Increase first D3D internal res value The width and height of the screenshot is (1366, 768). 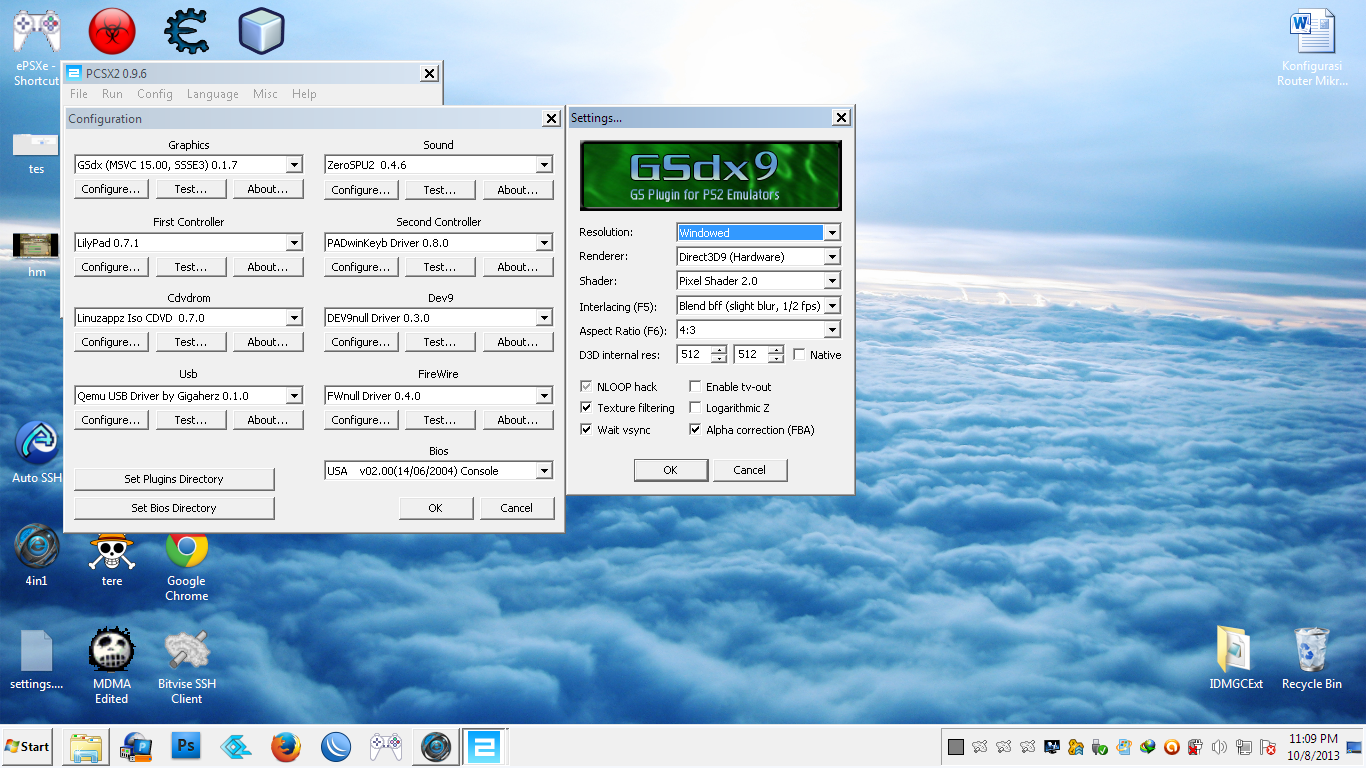point(719,350)
